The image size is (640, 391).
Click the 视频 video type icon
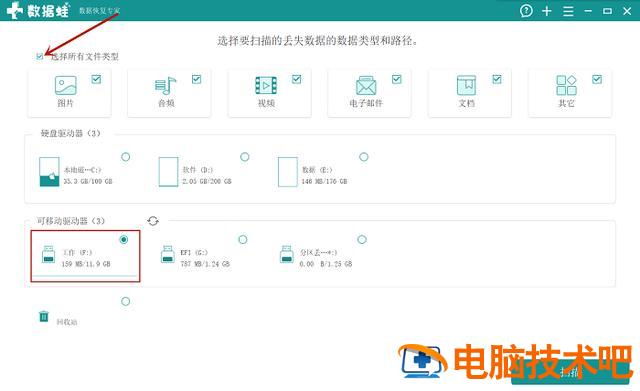pyautogui.click(x=266, y=86)
